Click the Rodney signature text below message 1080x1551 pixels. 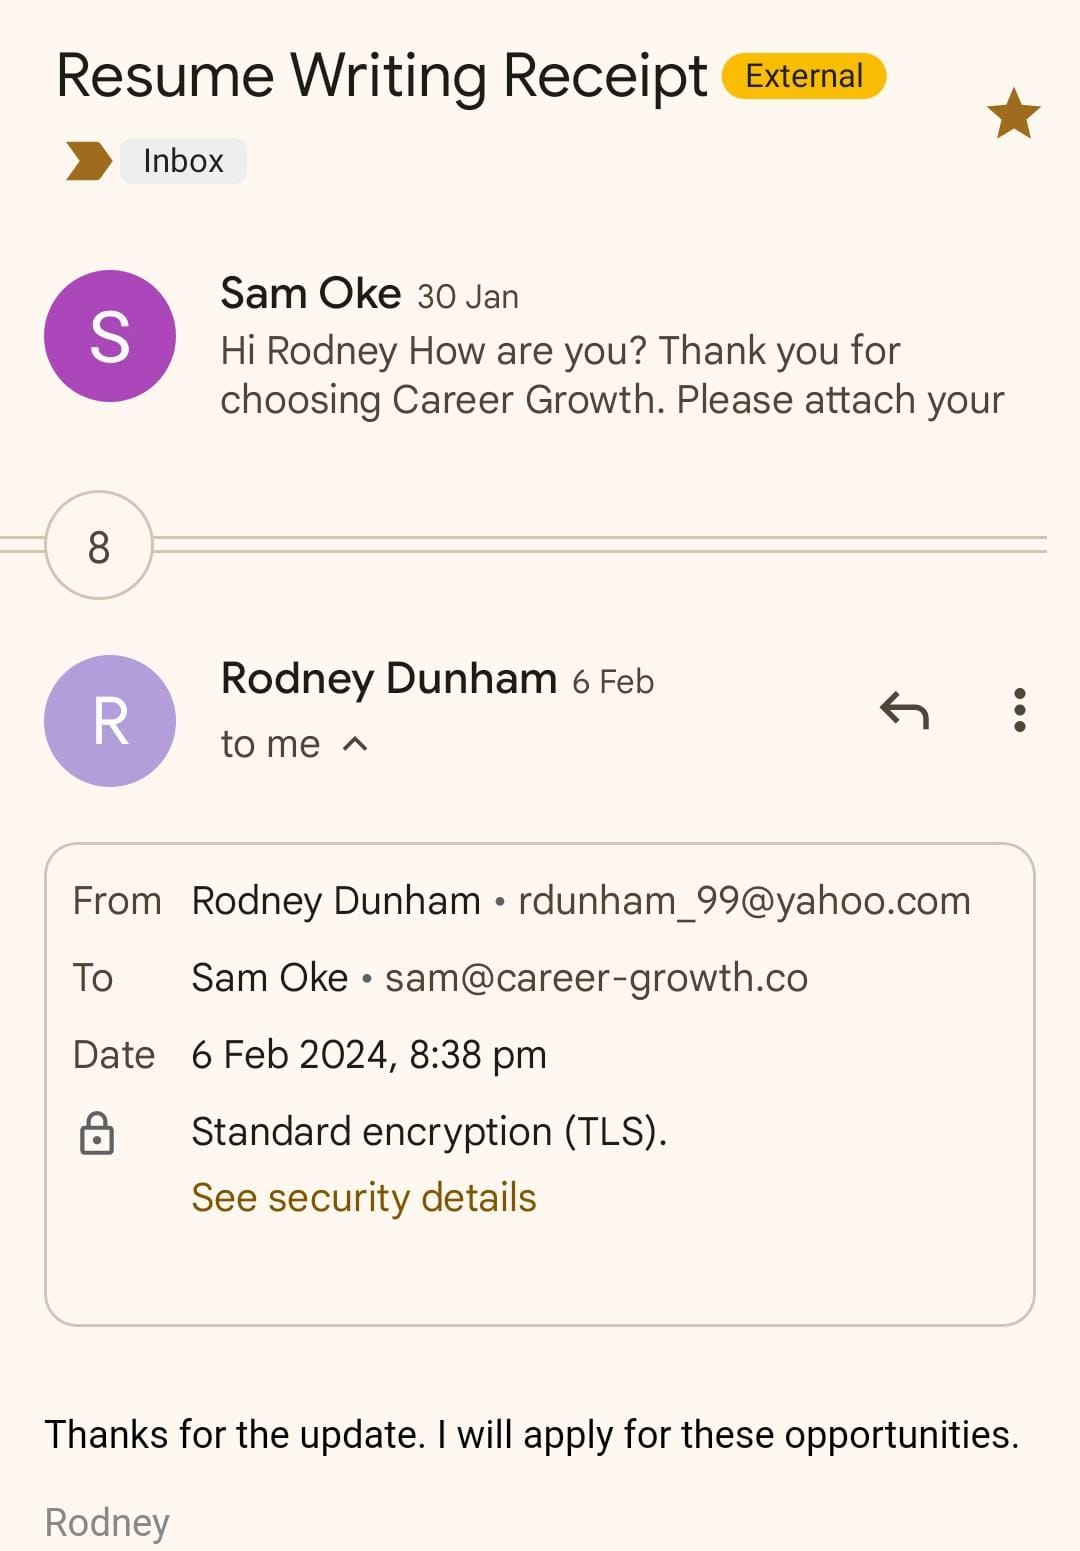click(107, 1523)
